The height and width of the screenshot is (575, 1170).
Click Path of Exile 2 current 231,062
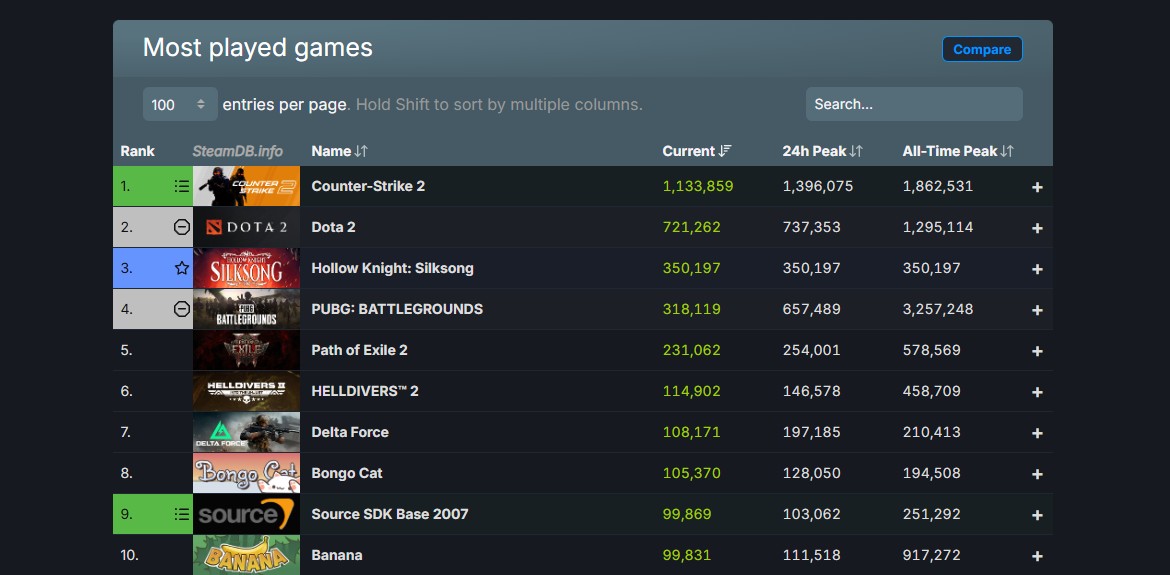pyautogui.click(x=692, y=351)
